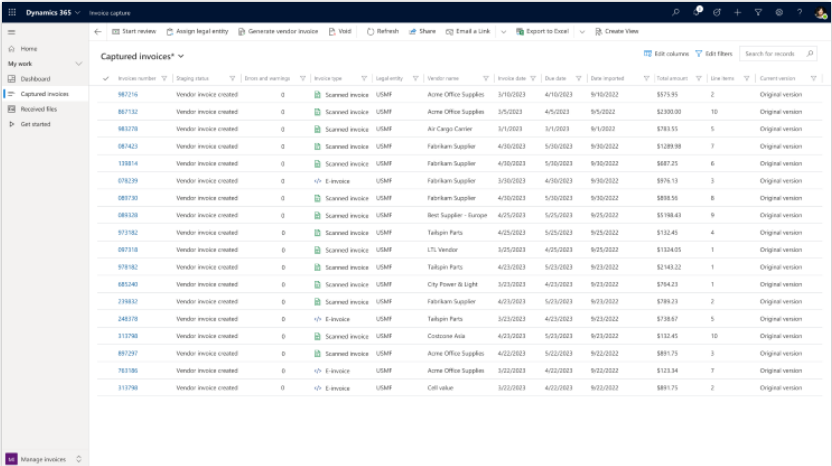Click vendor cell 'Air Cargo Carrier'
Viewport: 832px width, 466px height.
pyautogui.click(x=449, y=129)
